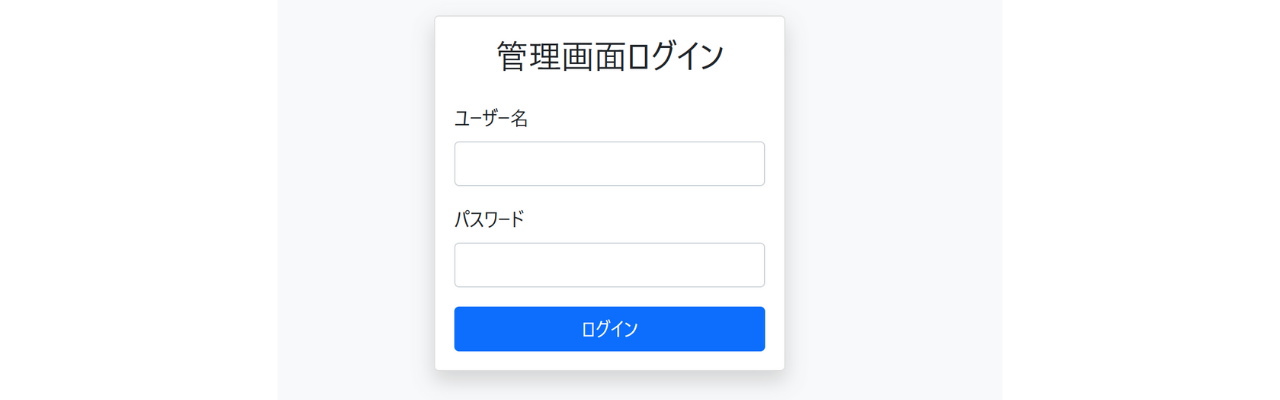Activate the text box below ユーザー名

coord(609,163)
